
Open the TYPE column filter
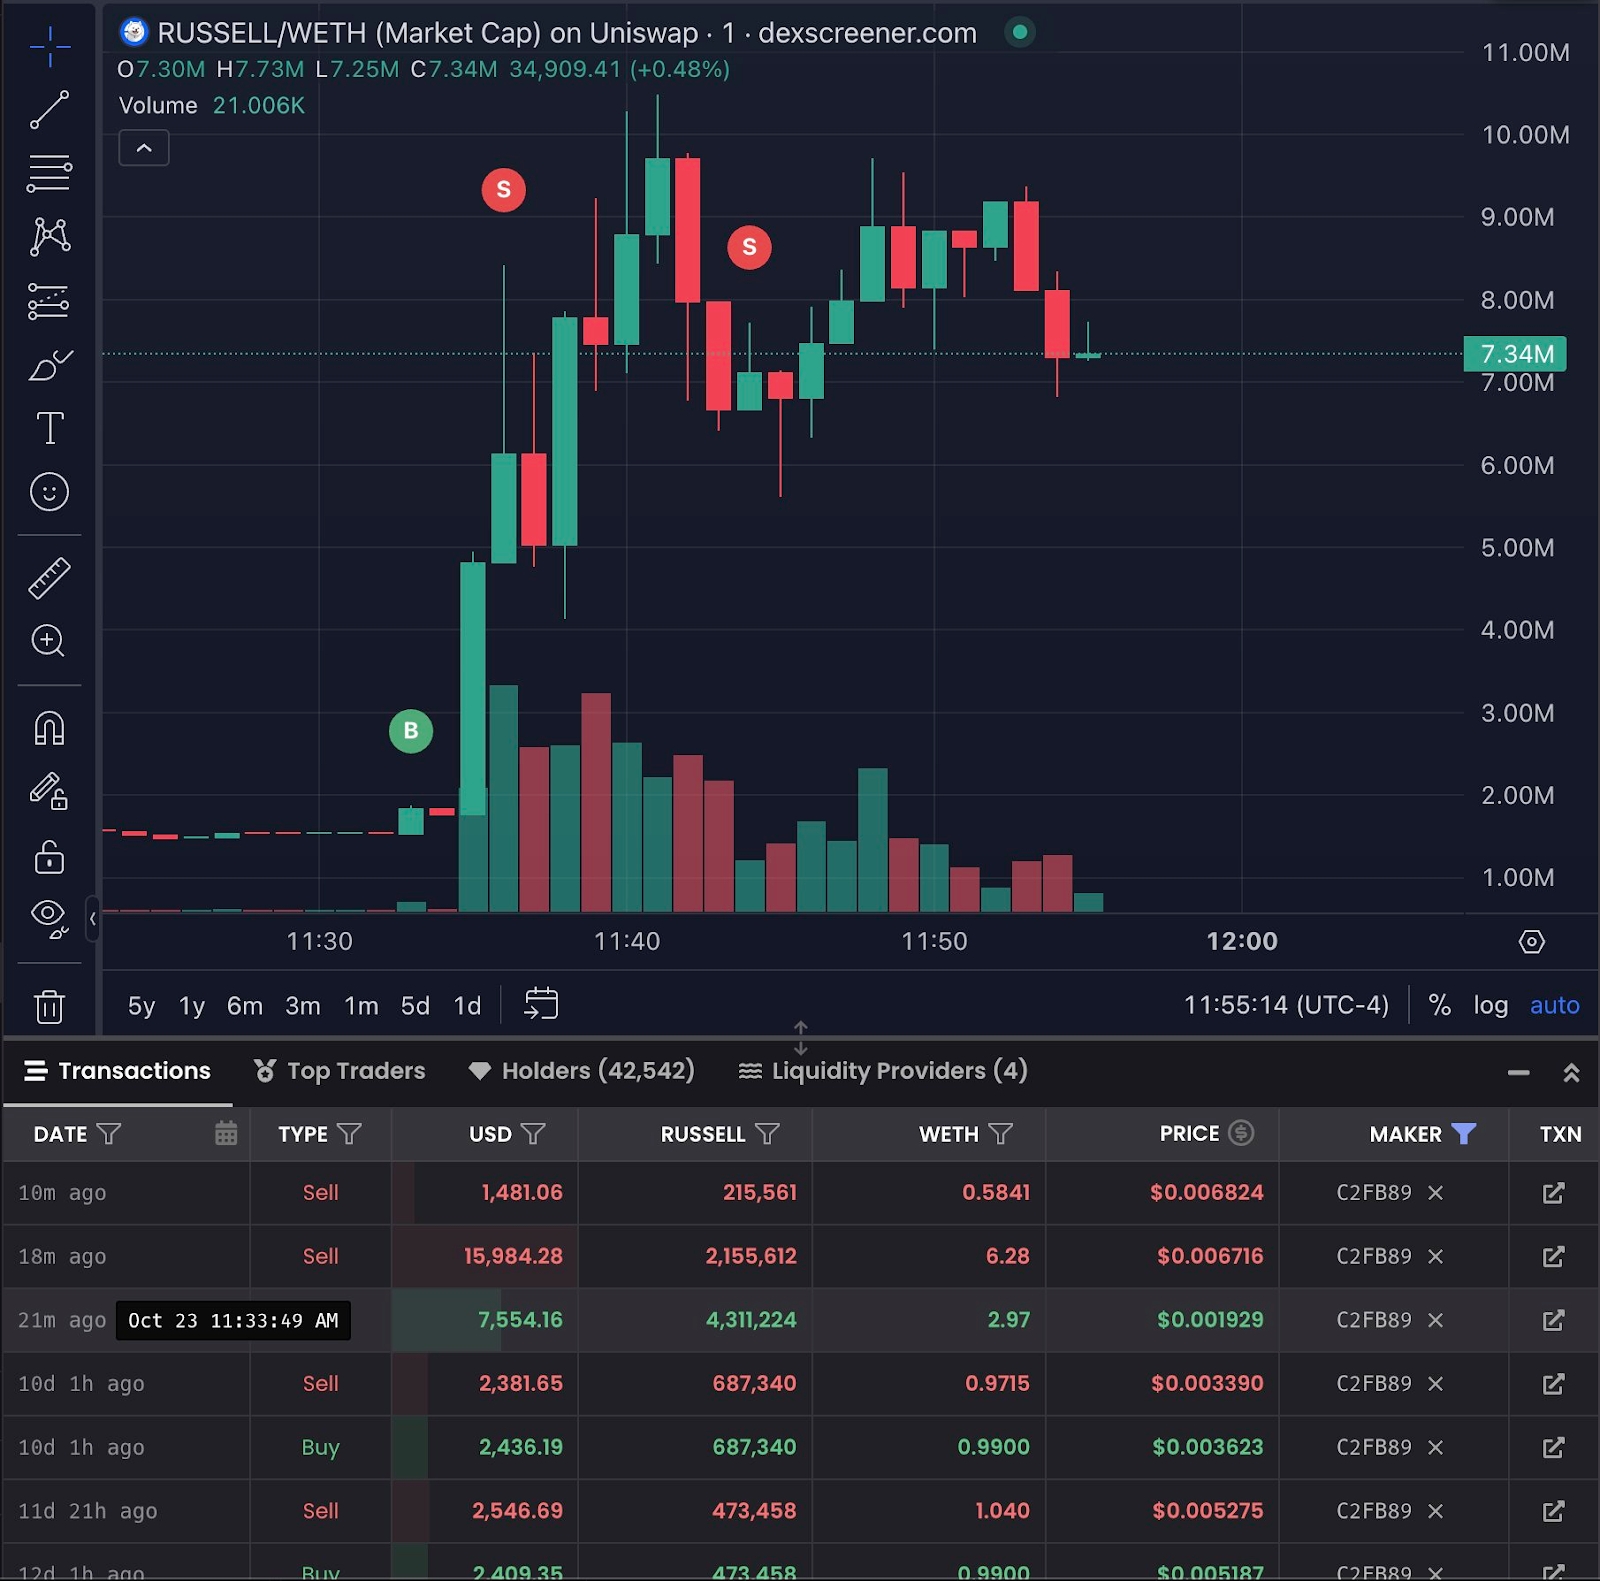tap(349, 1133)
